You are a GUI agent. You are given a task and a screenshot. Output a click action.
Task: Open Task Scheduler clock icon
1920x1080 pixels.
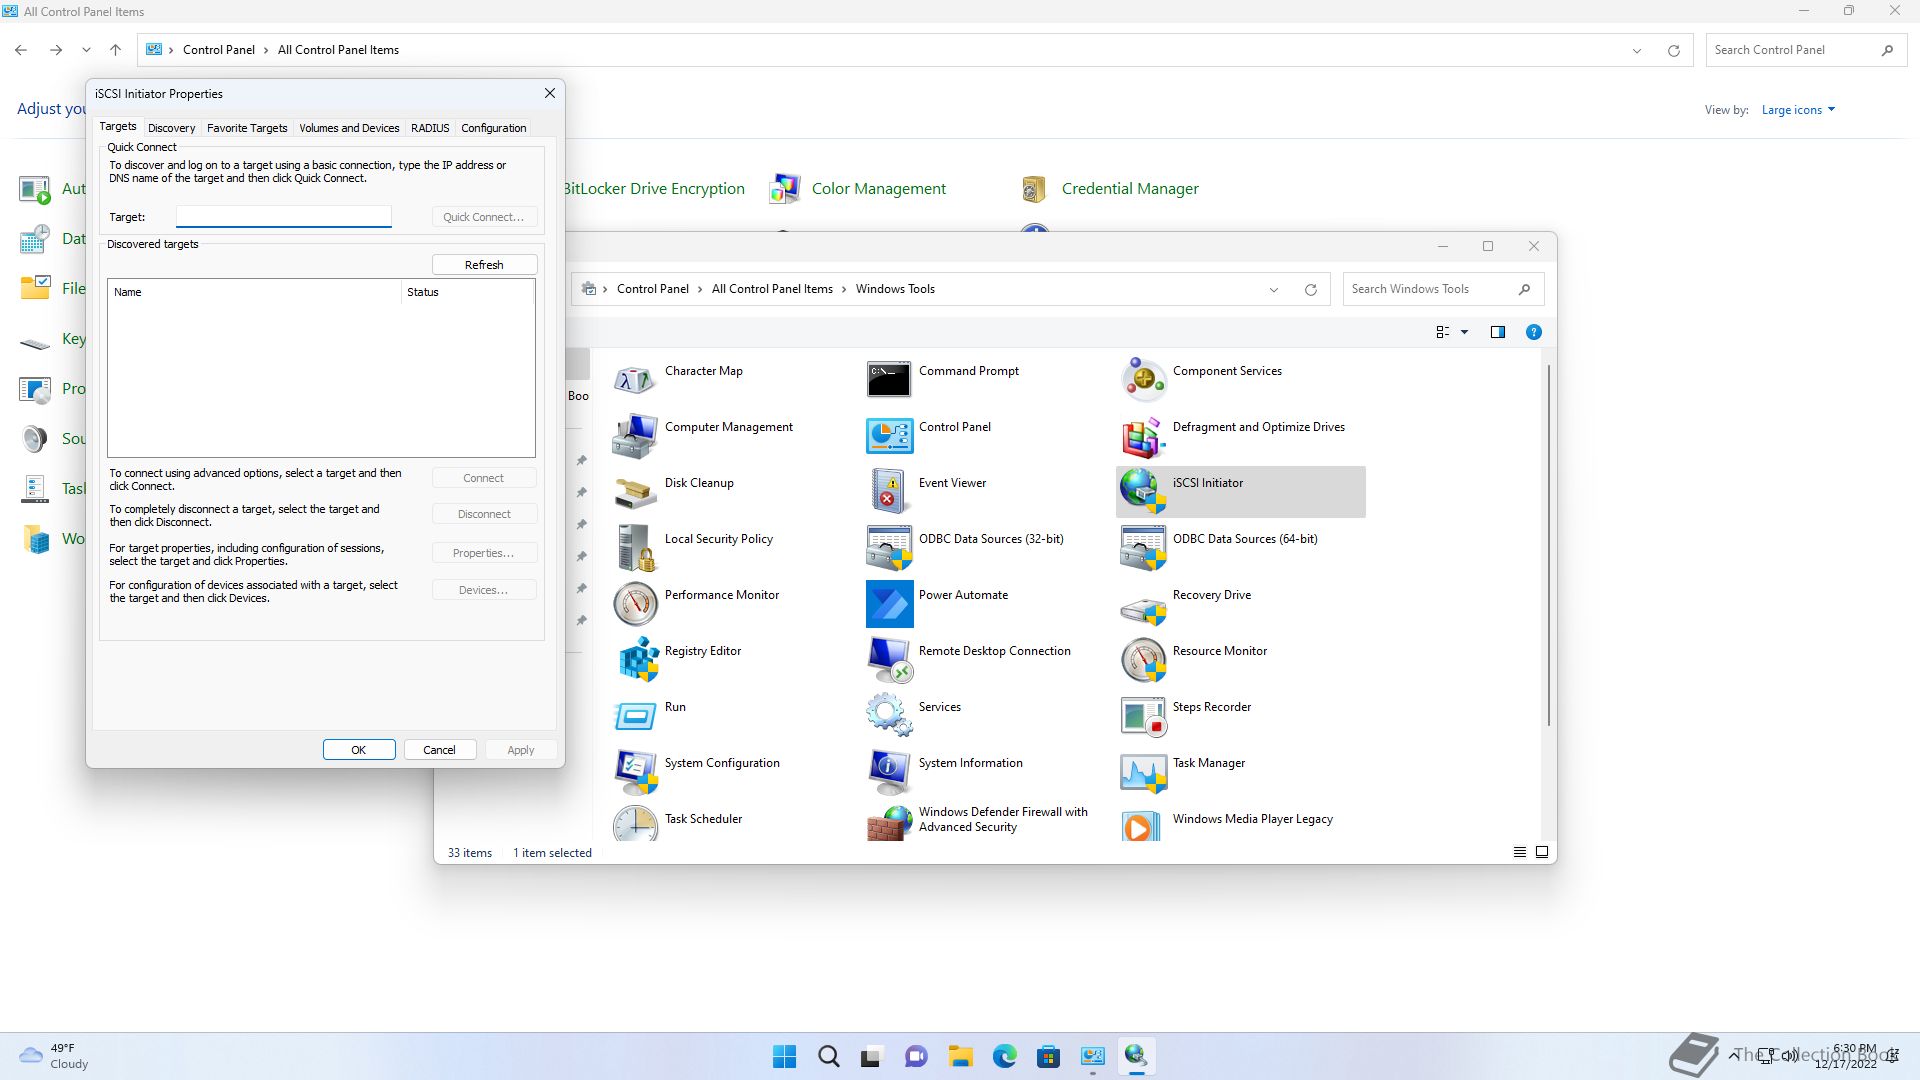pyautogui.click(x=635, y=824)
